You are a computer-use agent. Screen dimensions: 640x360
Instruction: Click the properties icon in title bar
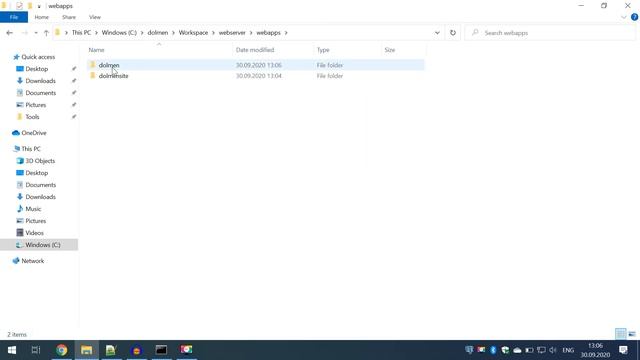[19, 6]
